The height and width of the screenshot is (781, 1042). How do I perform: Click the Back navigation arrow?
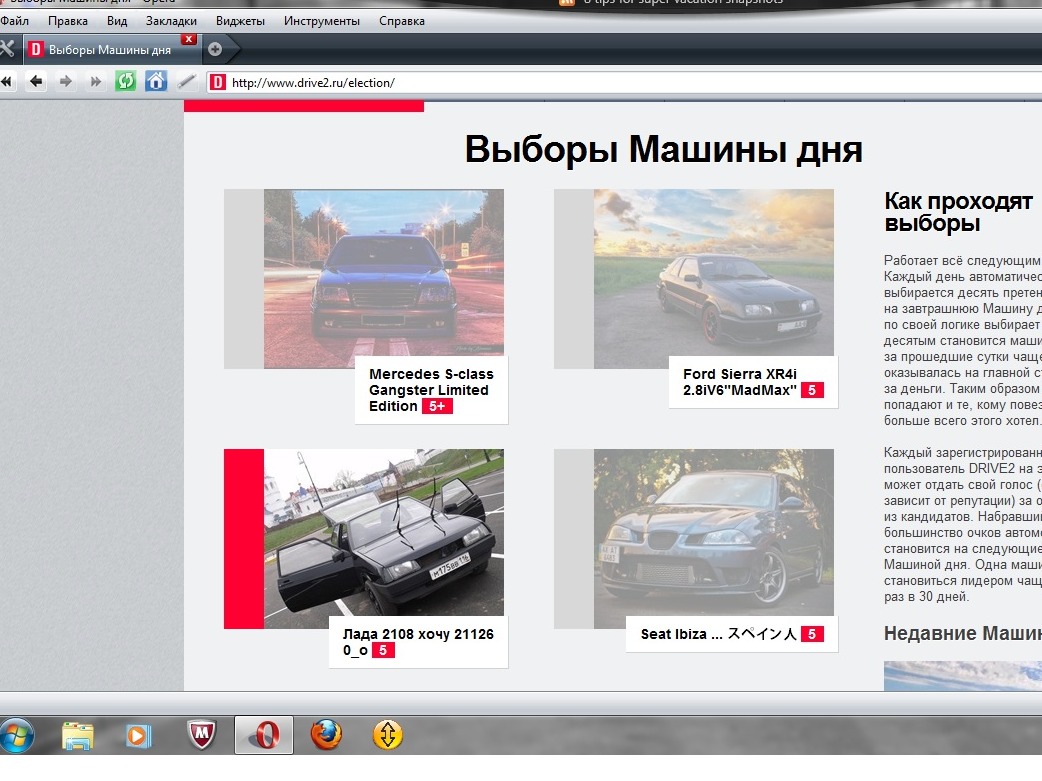37,82
